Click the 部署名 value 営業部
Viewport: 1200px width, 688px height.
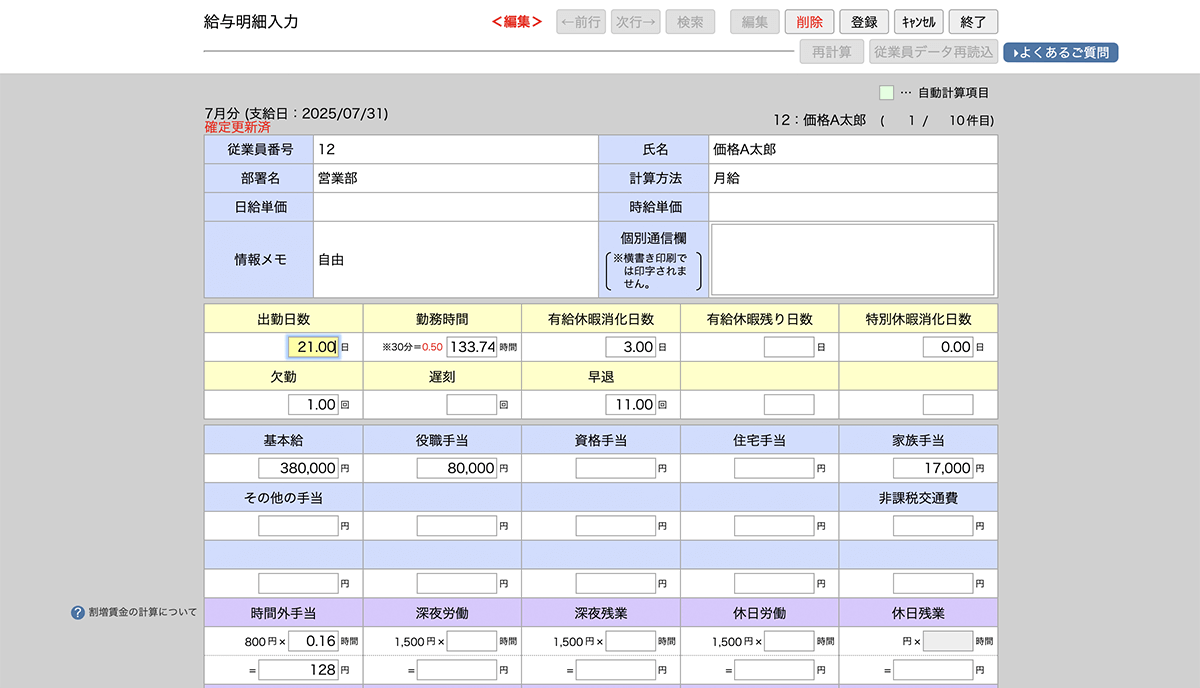click(x=337, y=178)
